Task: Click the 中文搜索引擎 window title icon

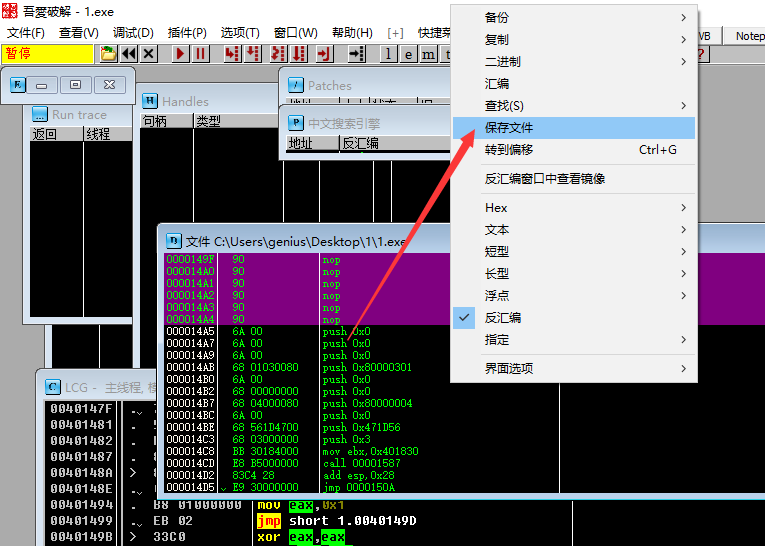Action: pyautogui.click(x=296, y=122)
